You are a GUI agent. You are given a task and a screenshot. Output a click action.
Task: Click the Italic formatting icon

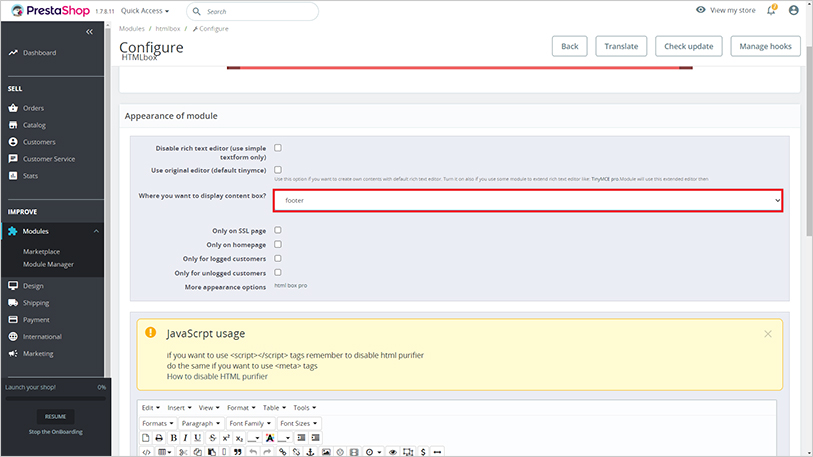click(x=186, y=438)
